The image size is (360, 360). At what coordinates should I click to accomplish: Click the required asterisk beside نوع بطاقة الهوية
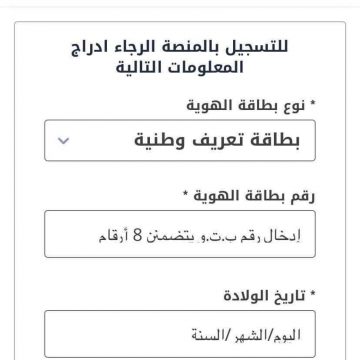pyautogui.click(x=313, y=104)
